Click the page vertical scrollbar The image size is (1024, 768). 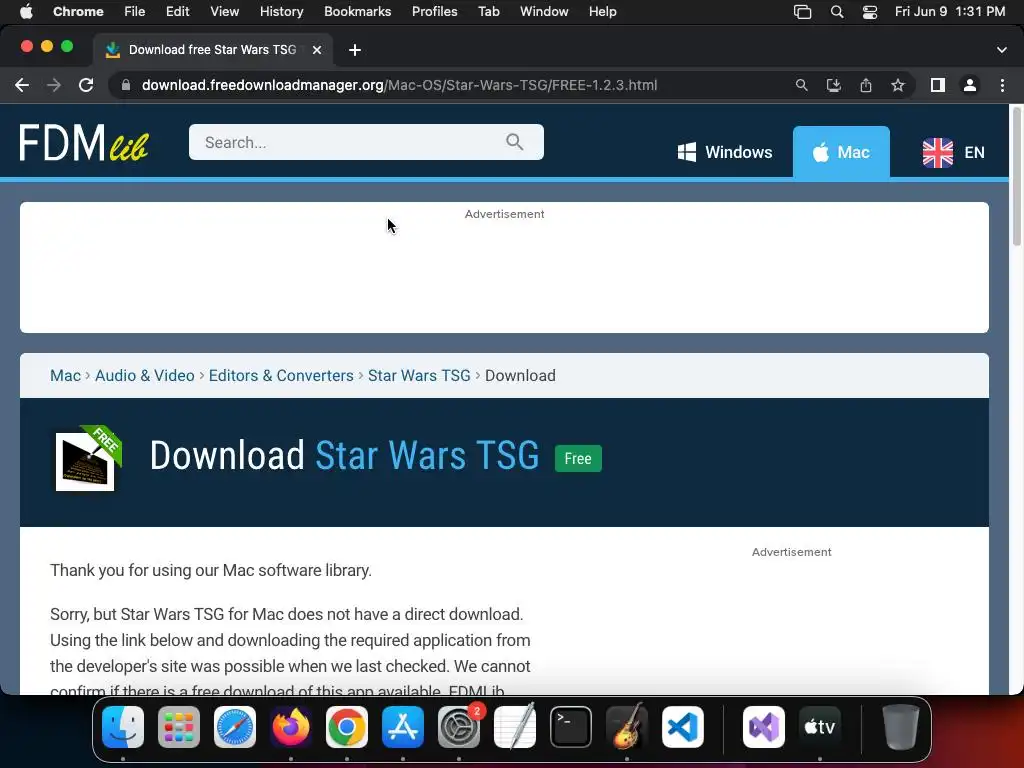pos(1016,178)
